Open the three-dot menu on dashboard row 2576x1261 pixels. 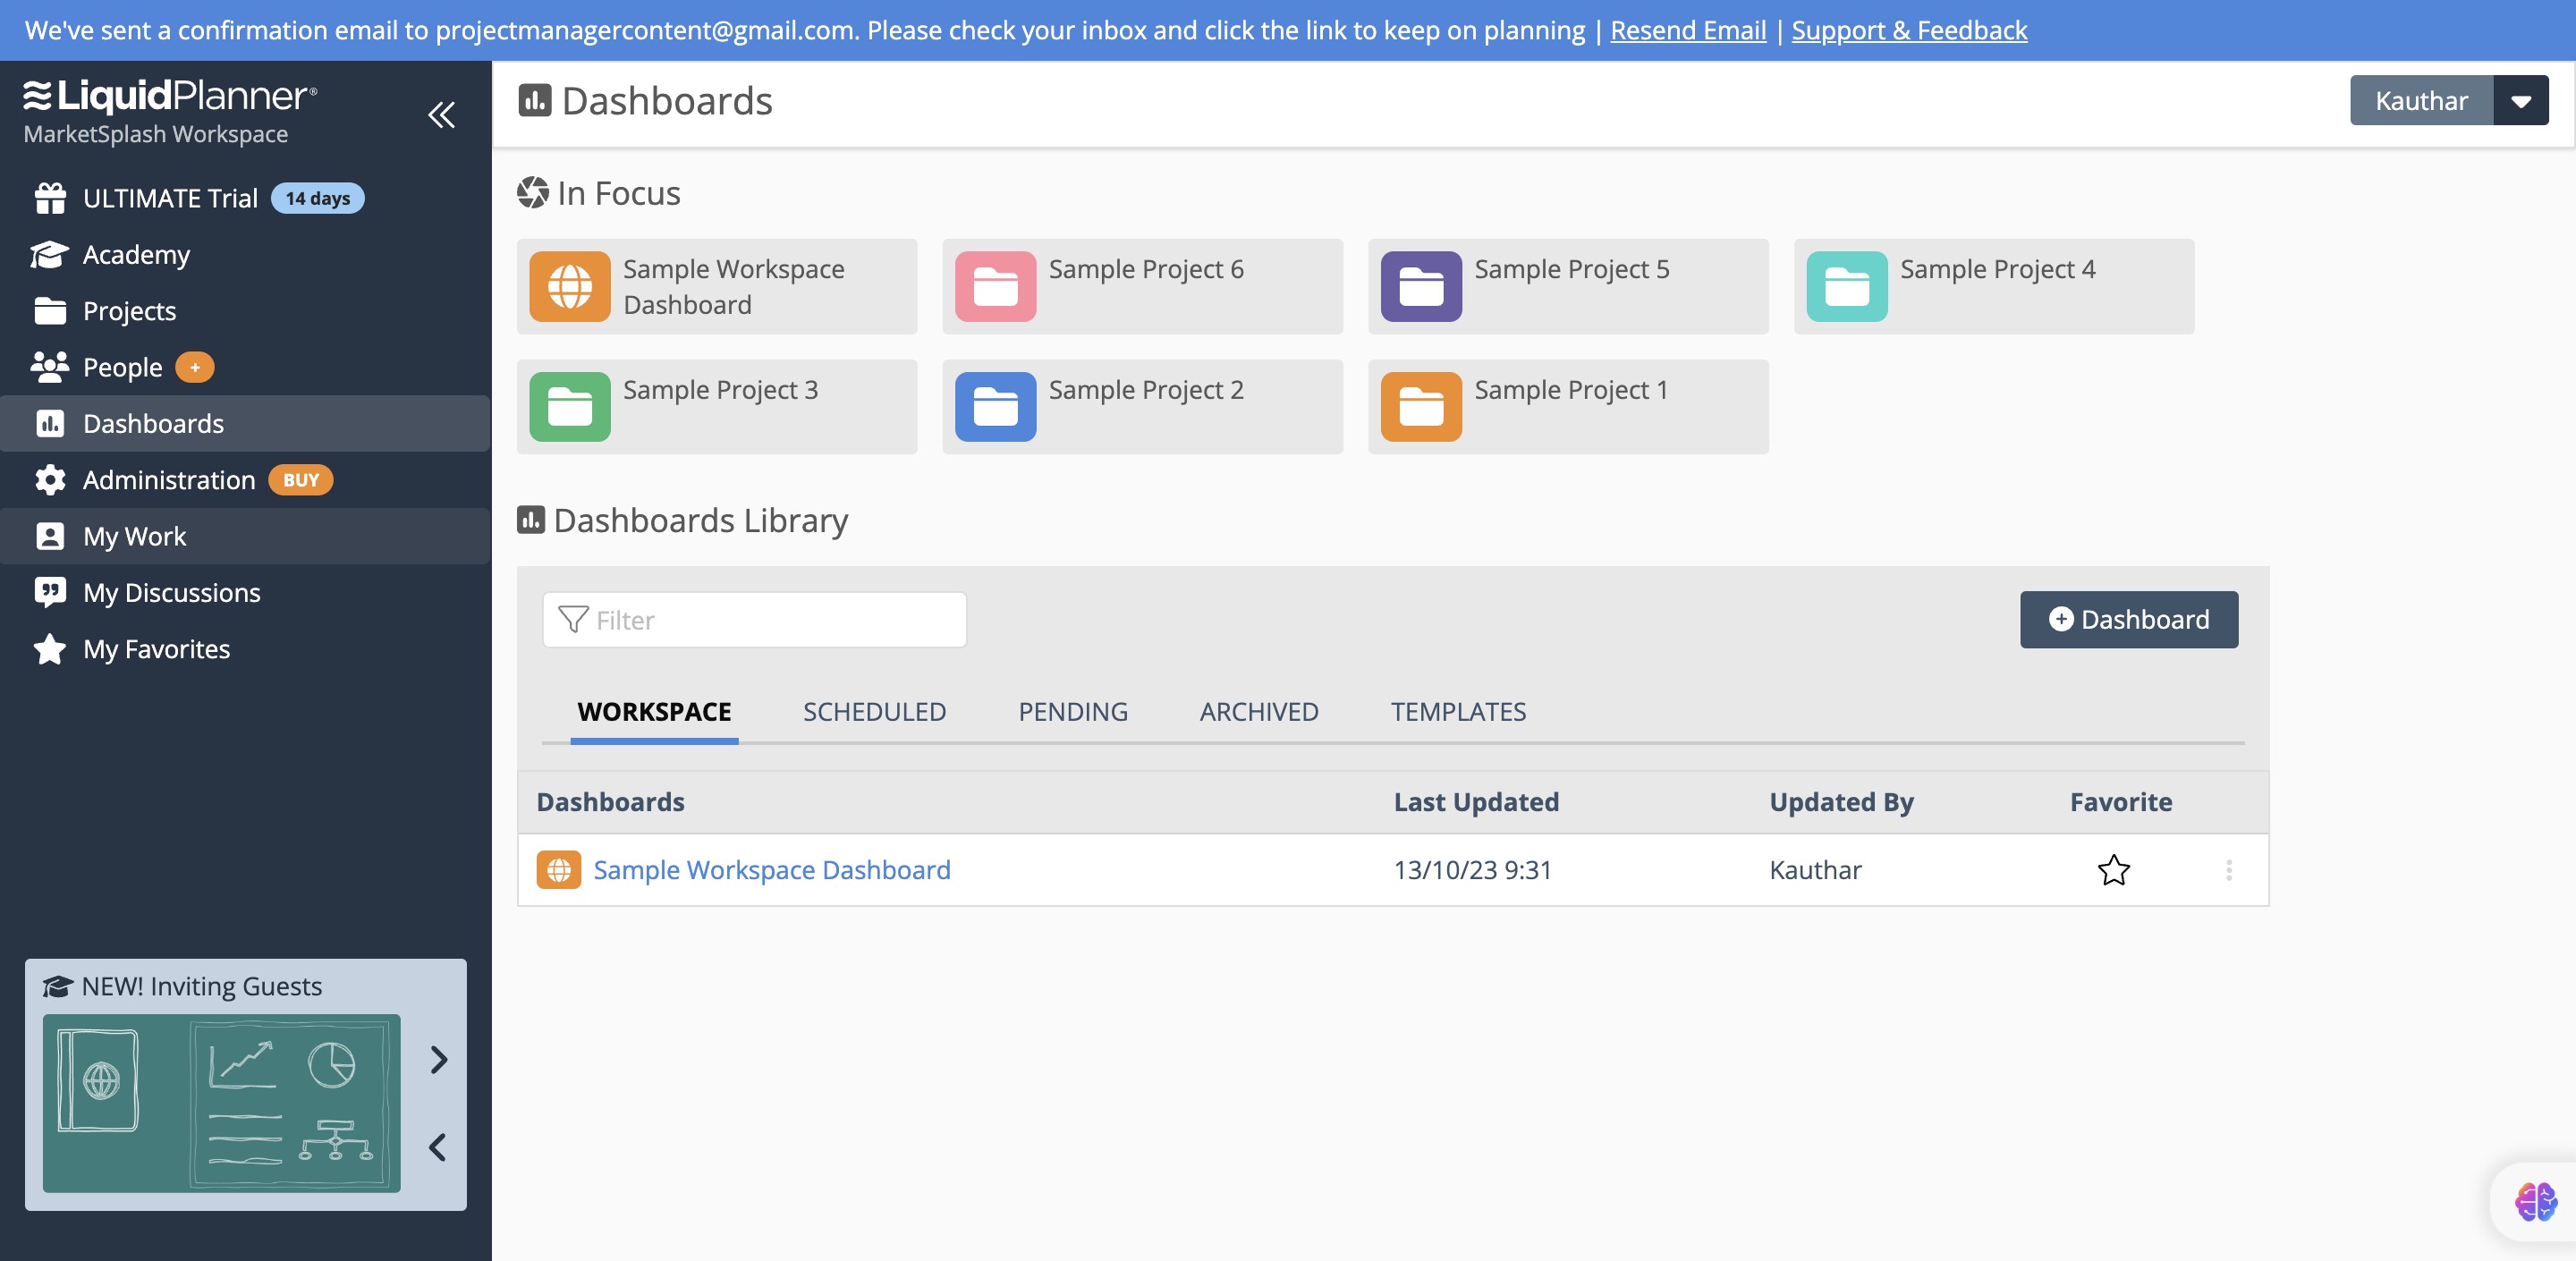pyautogui.click(x=2229, y=870)
